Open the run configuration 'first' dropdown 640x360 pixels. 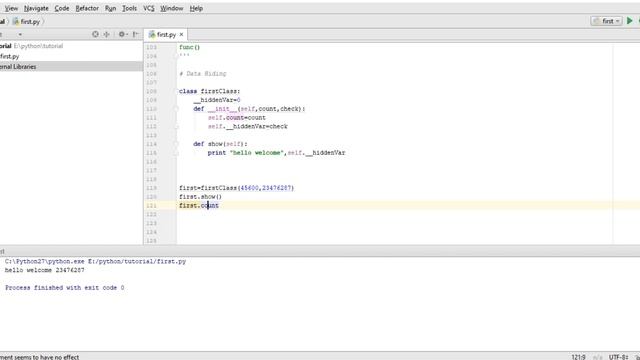click(x=606, y=21)
